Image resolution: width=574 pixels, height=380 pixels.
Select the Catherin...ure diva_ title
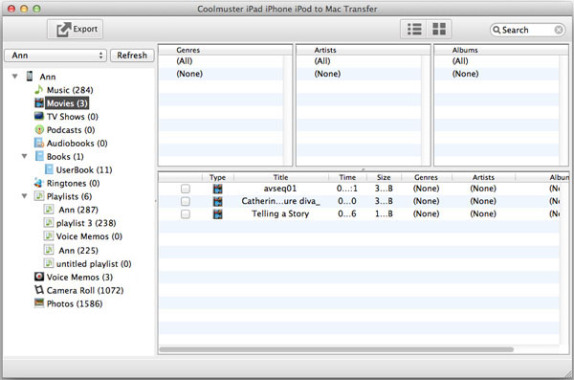tap(281, 201)
